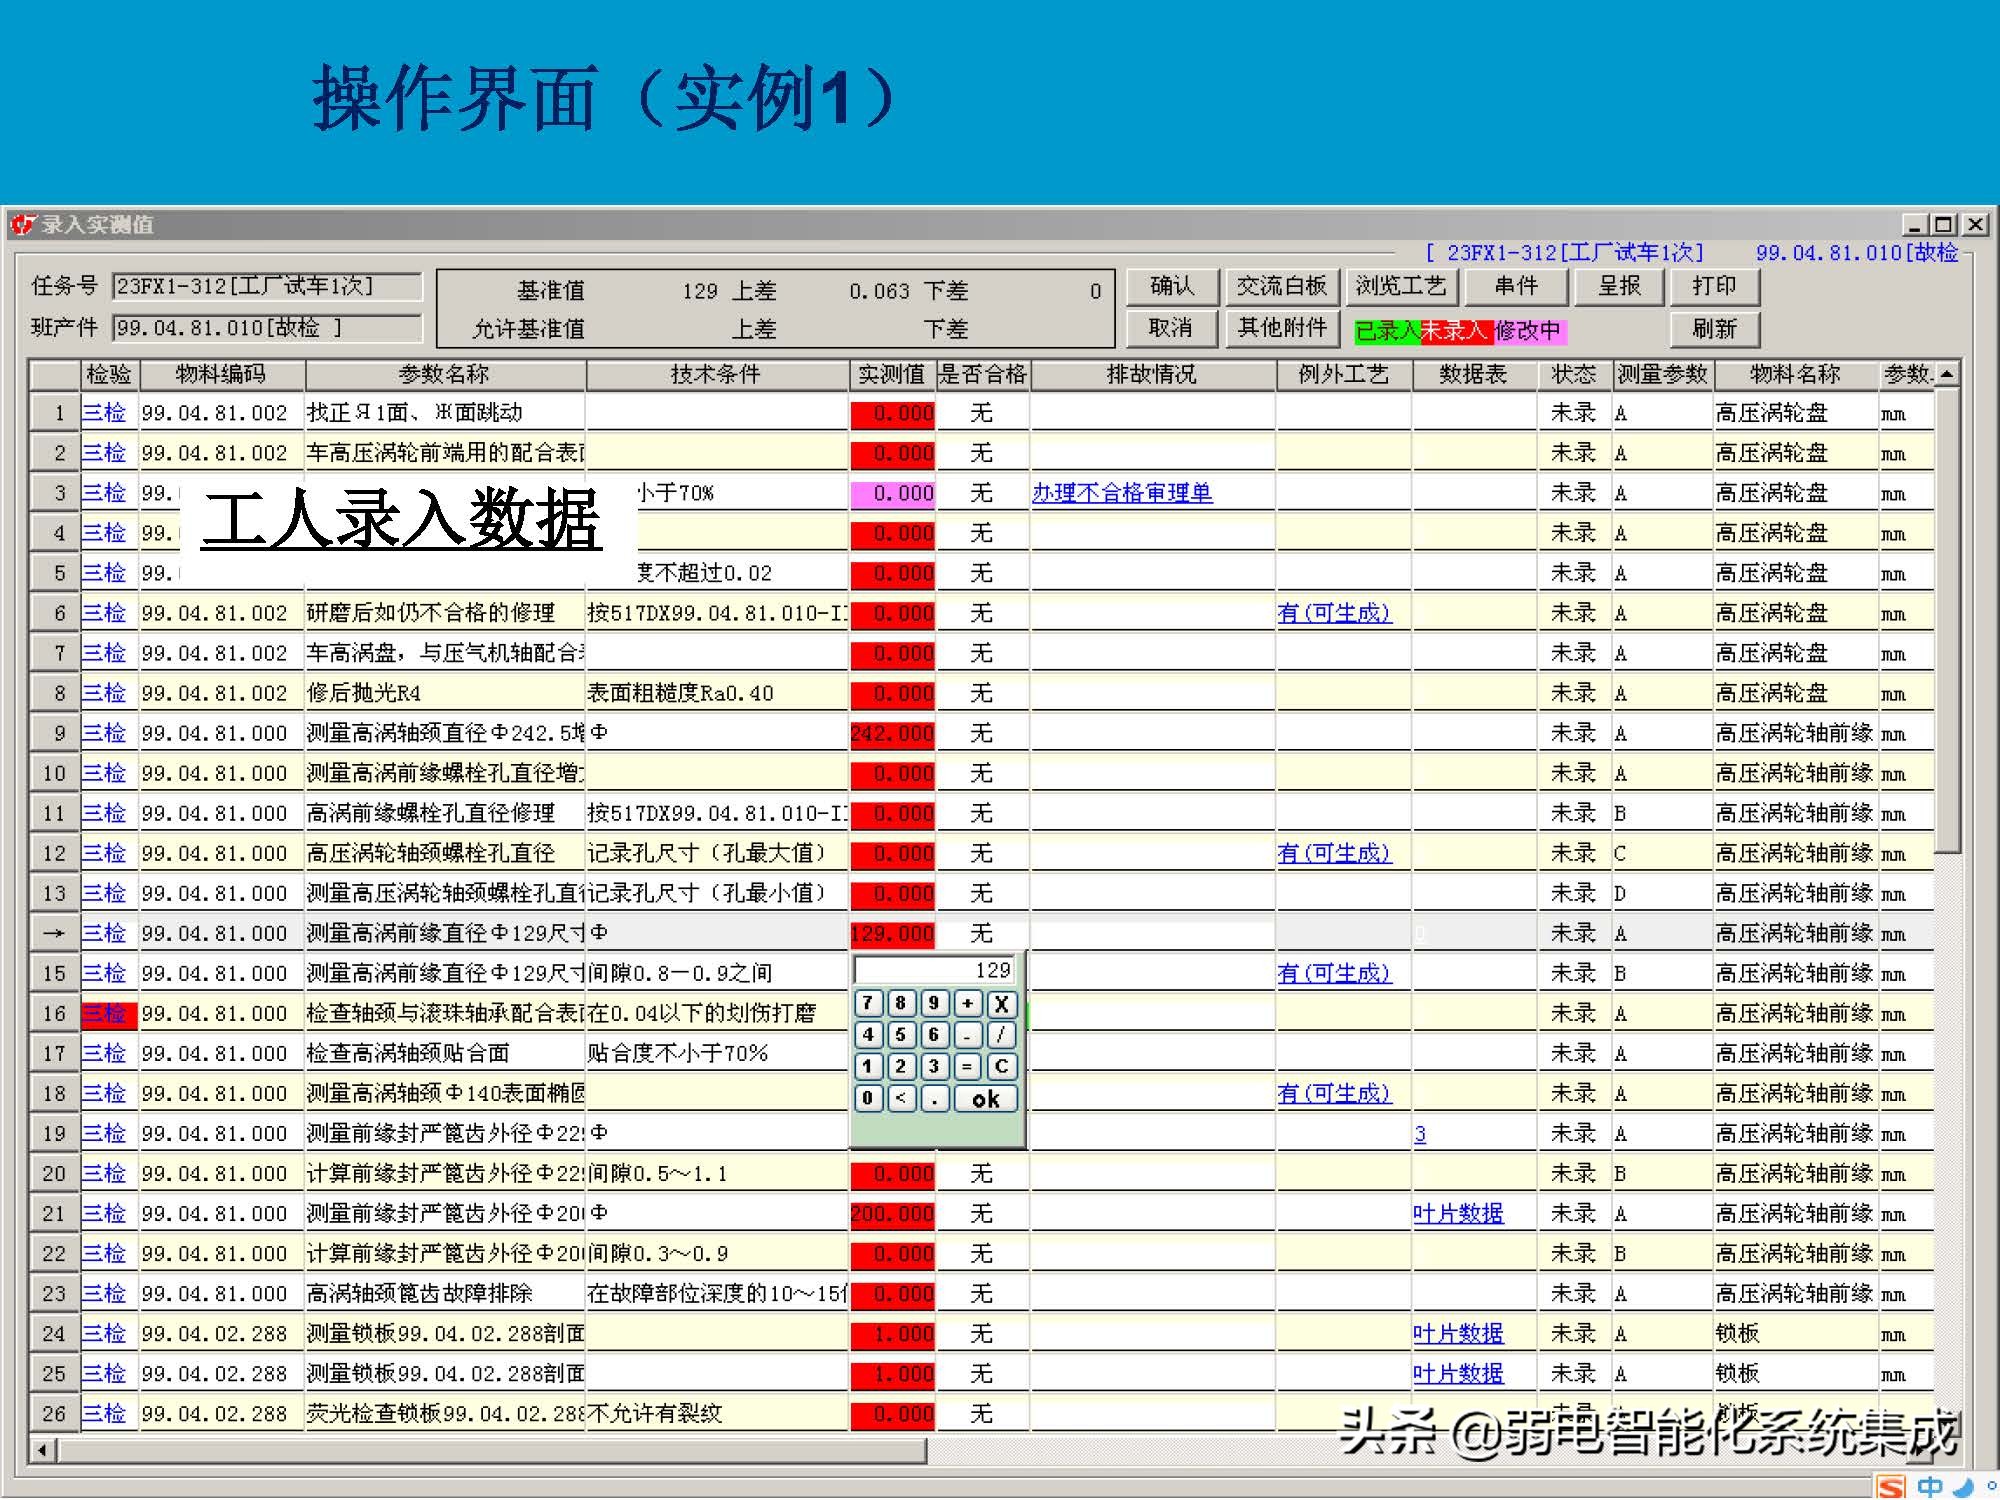
Task: Click the keypad digit 9 key
Action: tap(934, 1003)
